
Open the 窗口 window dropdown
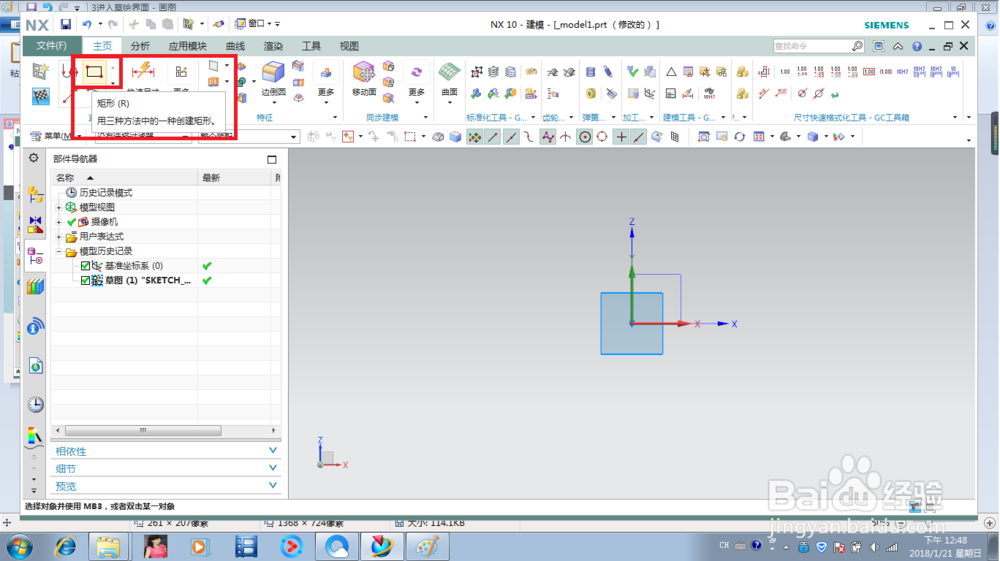tap(253, 24)
